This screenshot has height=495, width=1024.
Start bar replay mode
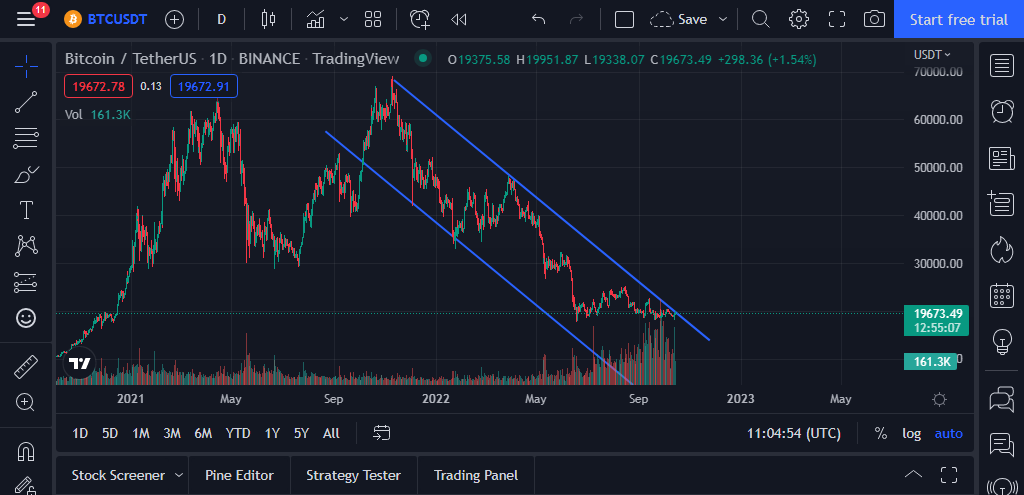458,19
